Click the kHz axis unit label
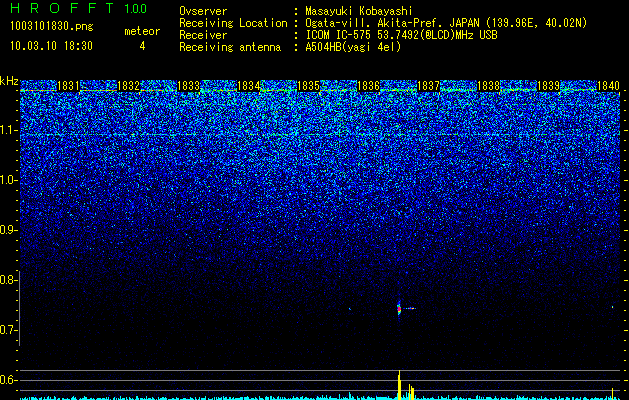This screenshot has width=629, height=400. coord(9,81)
